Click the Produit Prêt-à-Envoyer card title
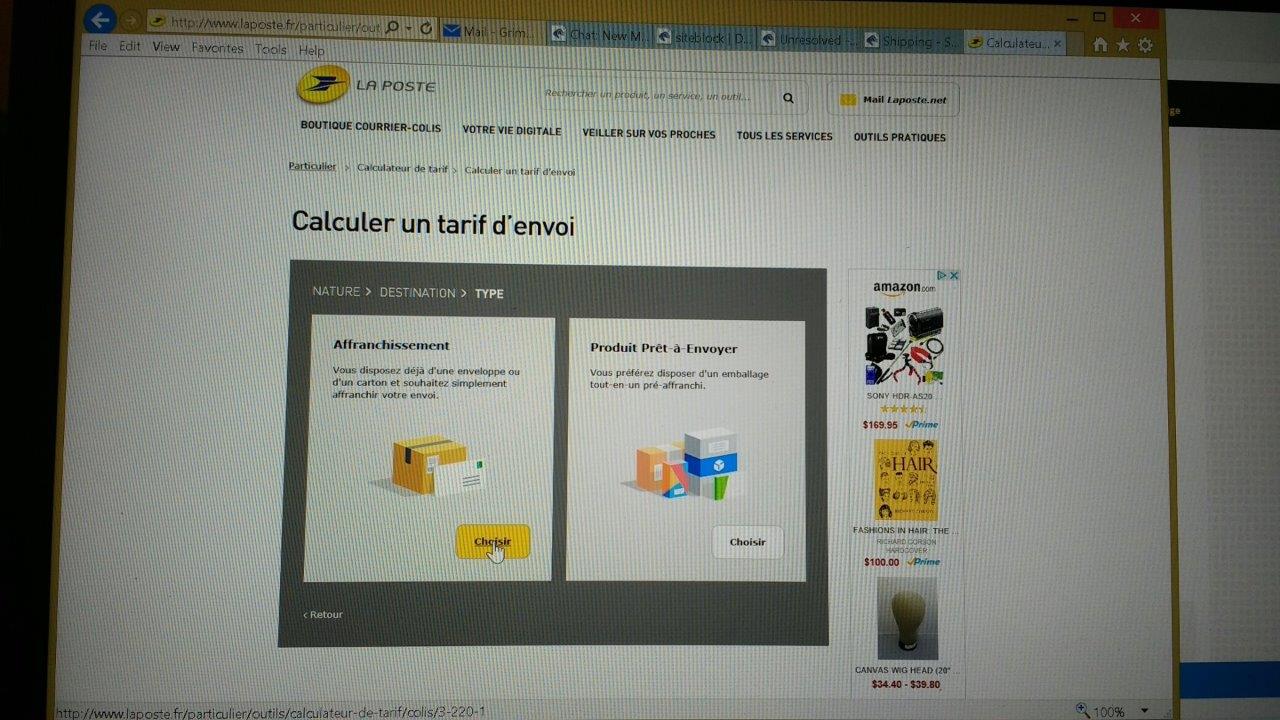 664,348
